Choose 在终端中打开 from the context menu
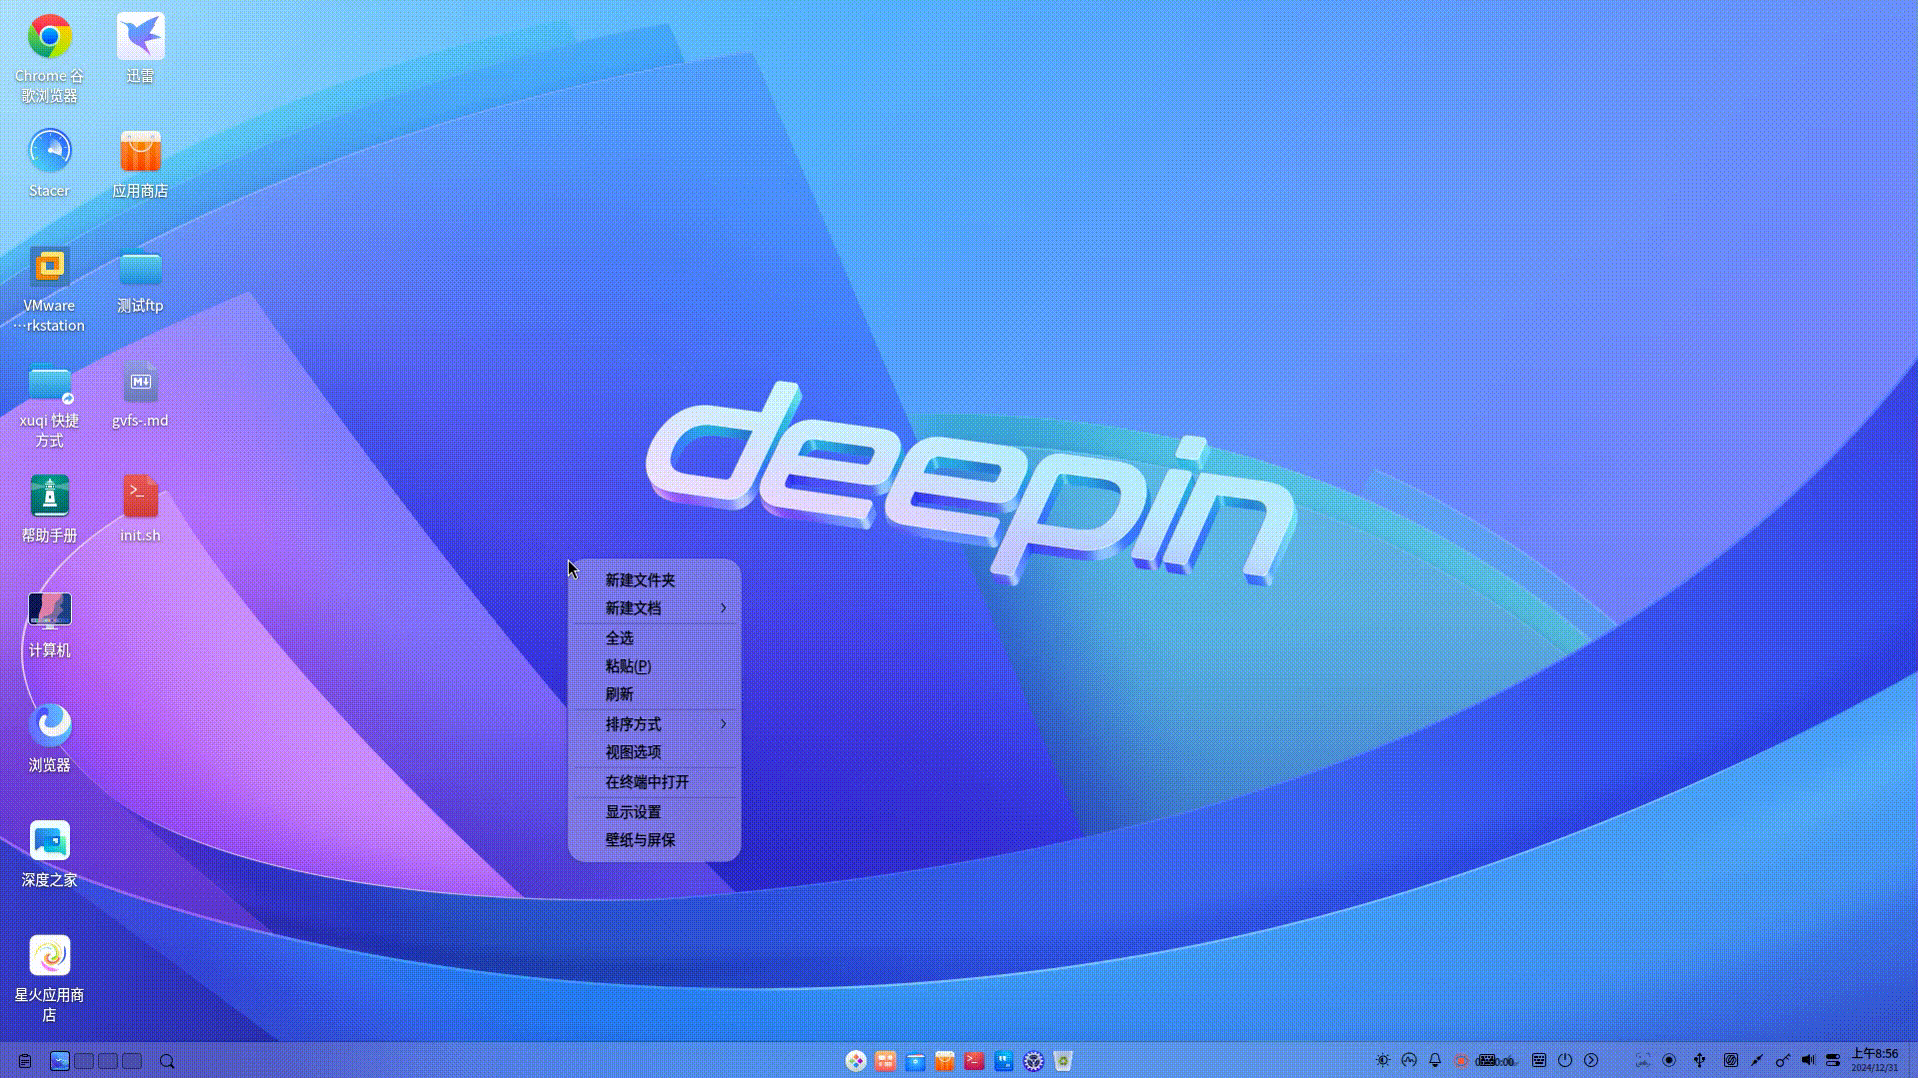Image resolution: width=1918 pixels, height=1078 pixels. pyautogui.click(x=647, y=782)
